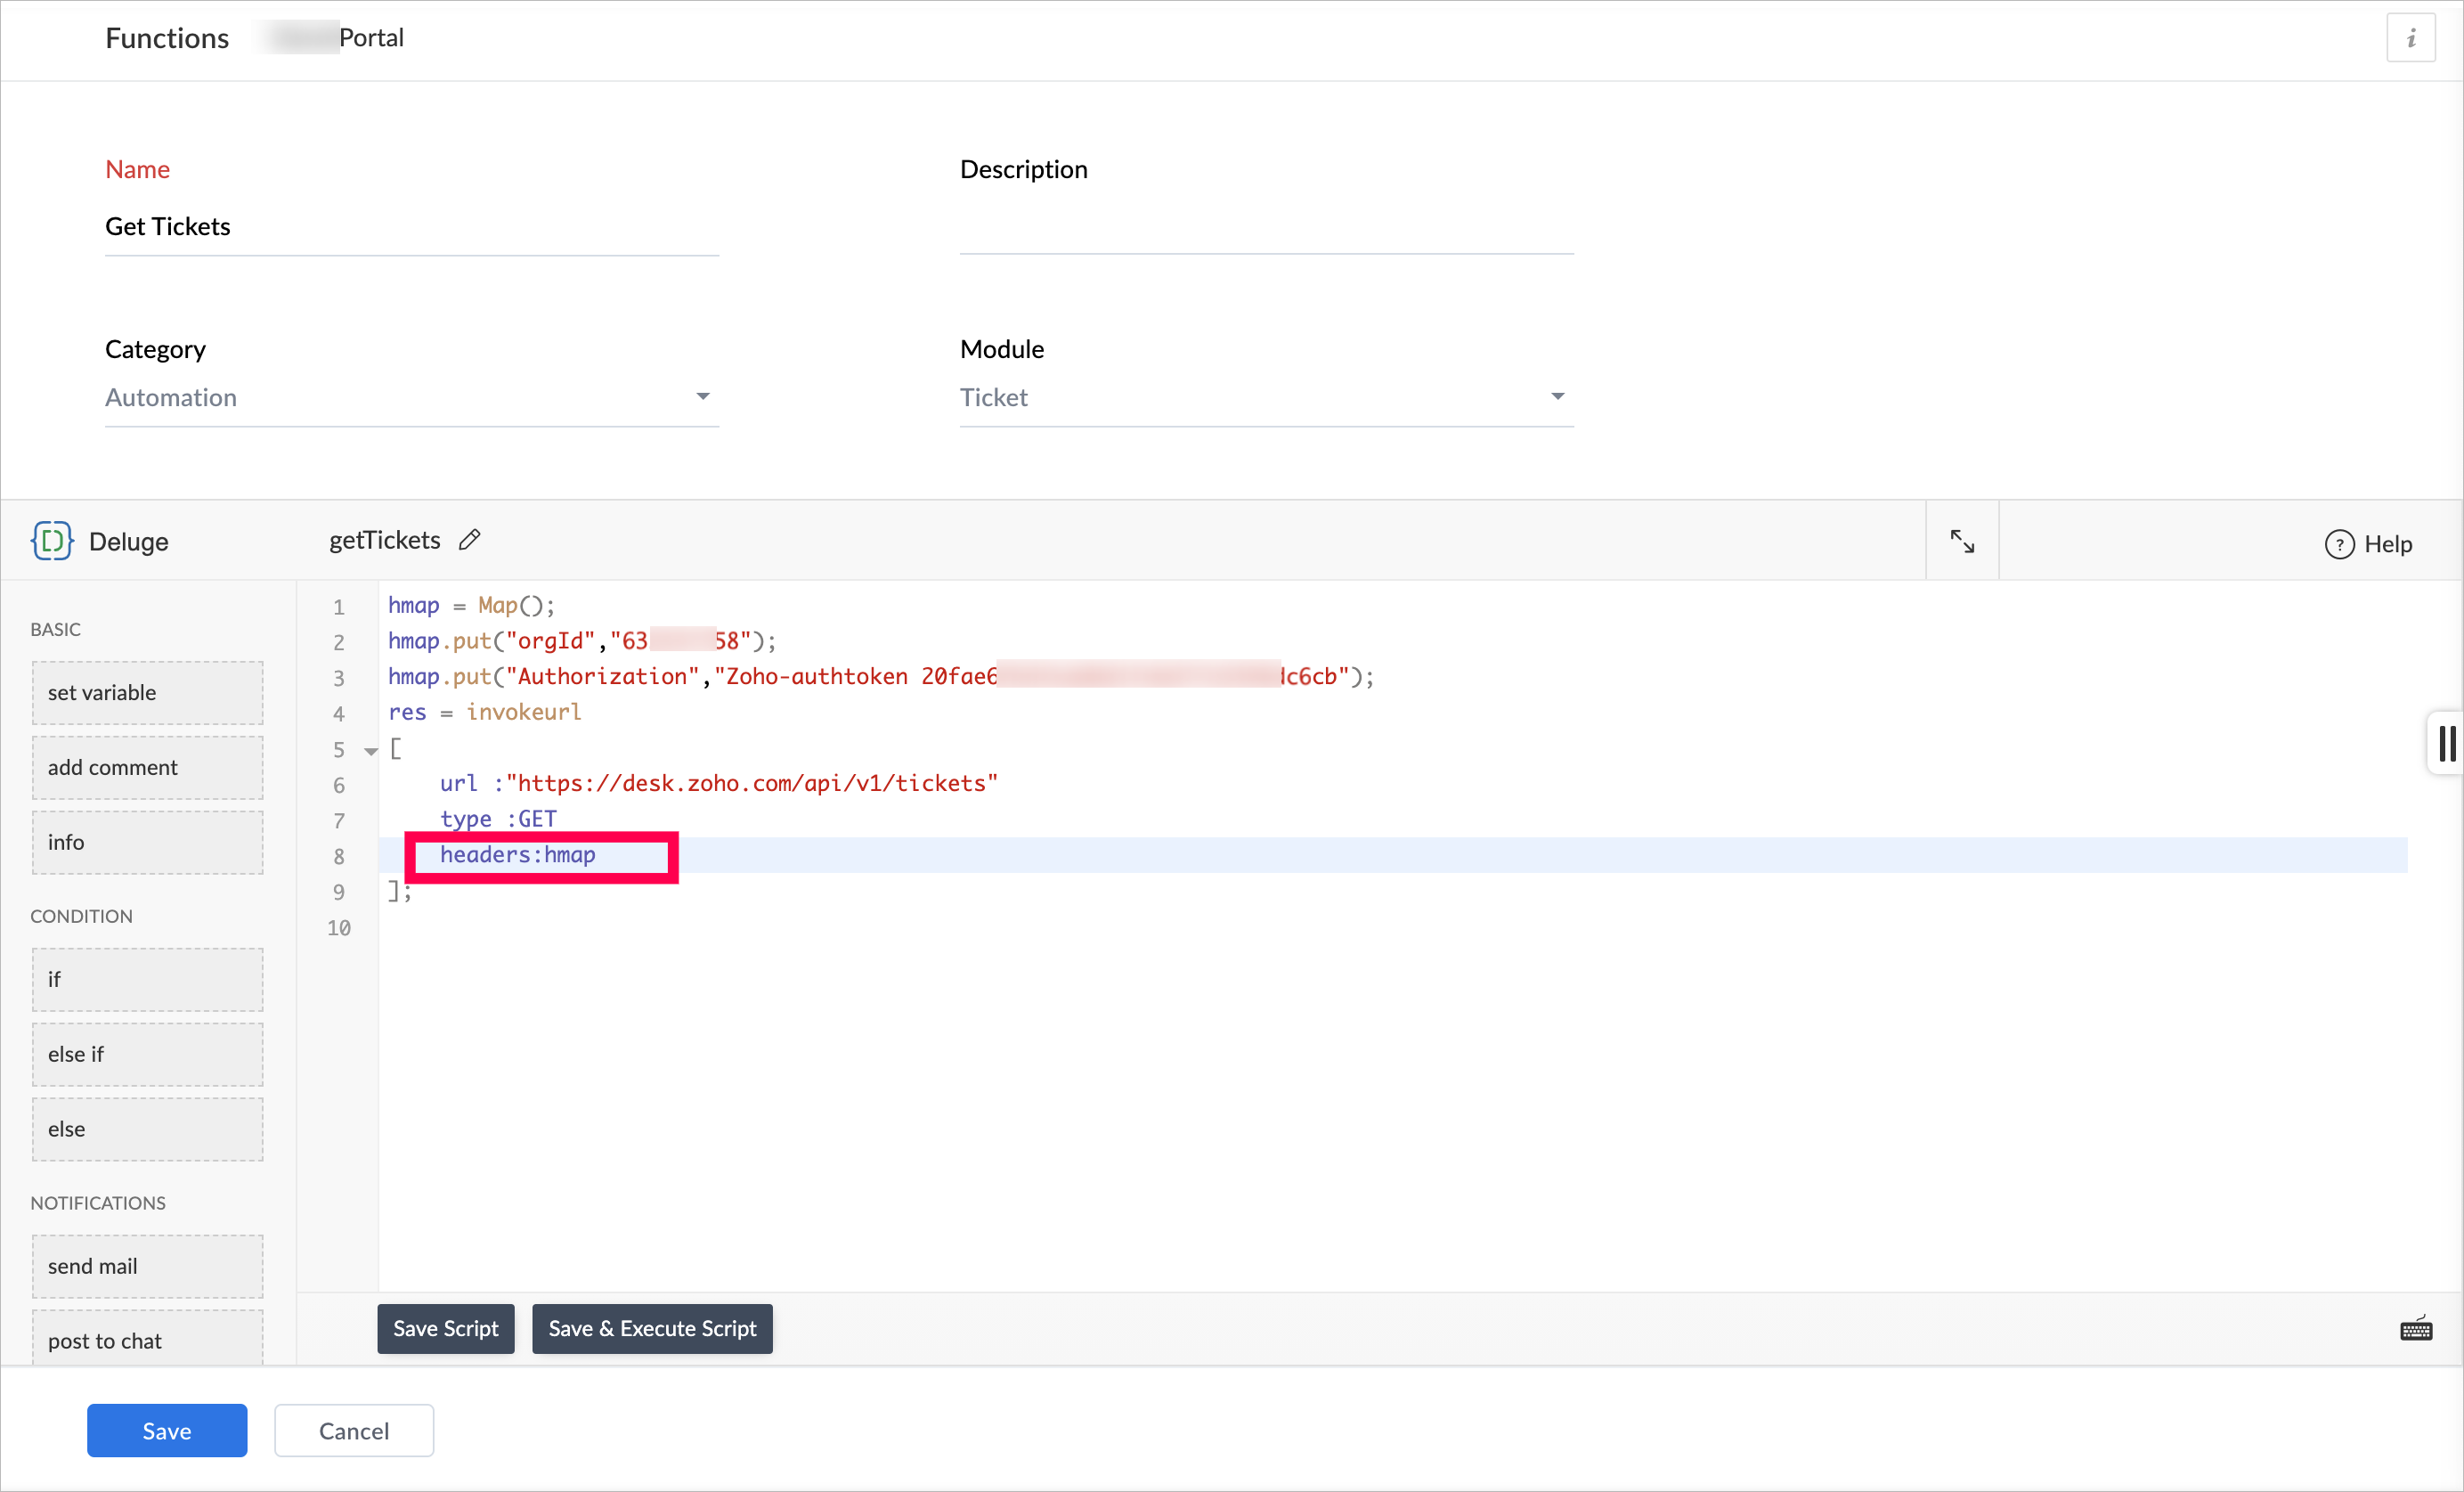The width and height of the screenshot is (2464, 1492).
Task: Open the Help question-mark icon
Action: click(2338, 544)
